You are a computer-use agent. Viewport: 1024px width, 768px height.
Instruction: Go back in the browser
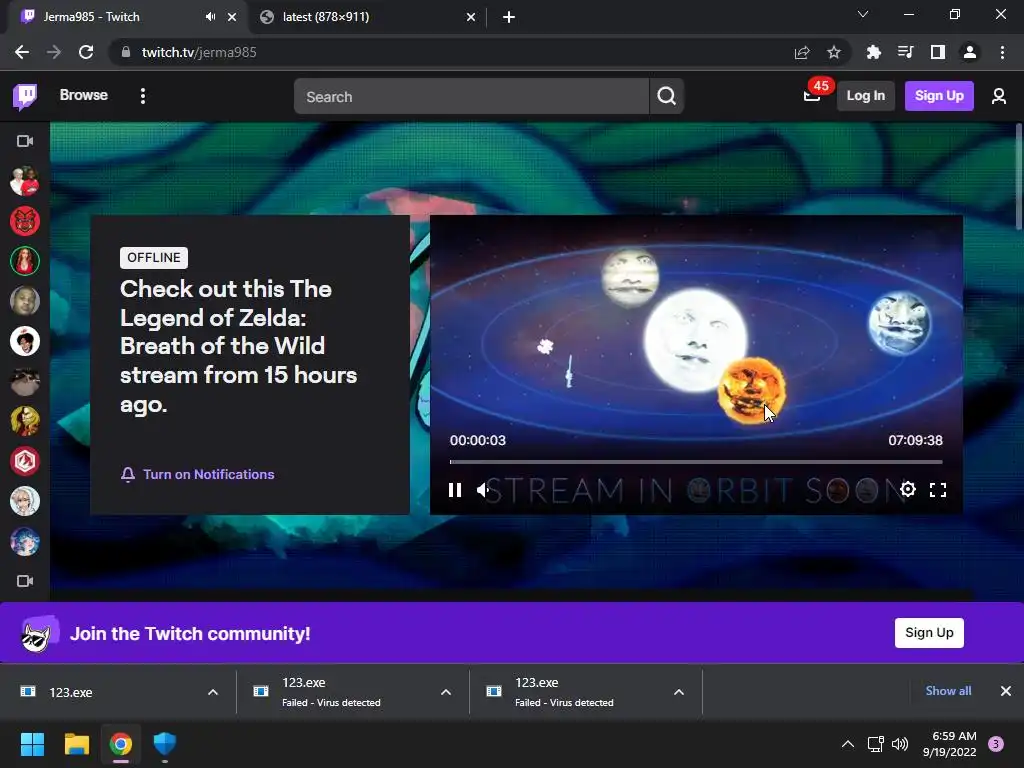(x=22, y=52)
